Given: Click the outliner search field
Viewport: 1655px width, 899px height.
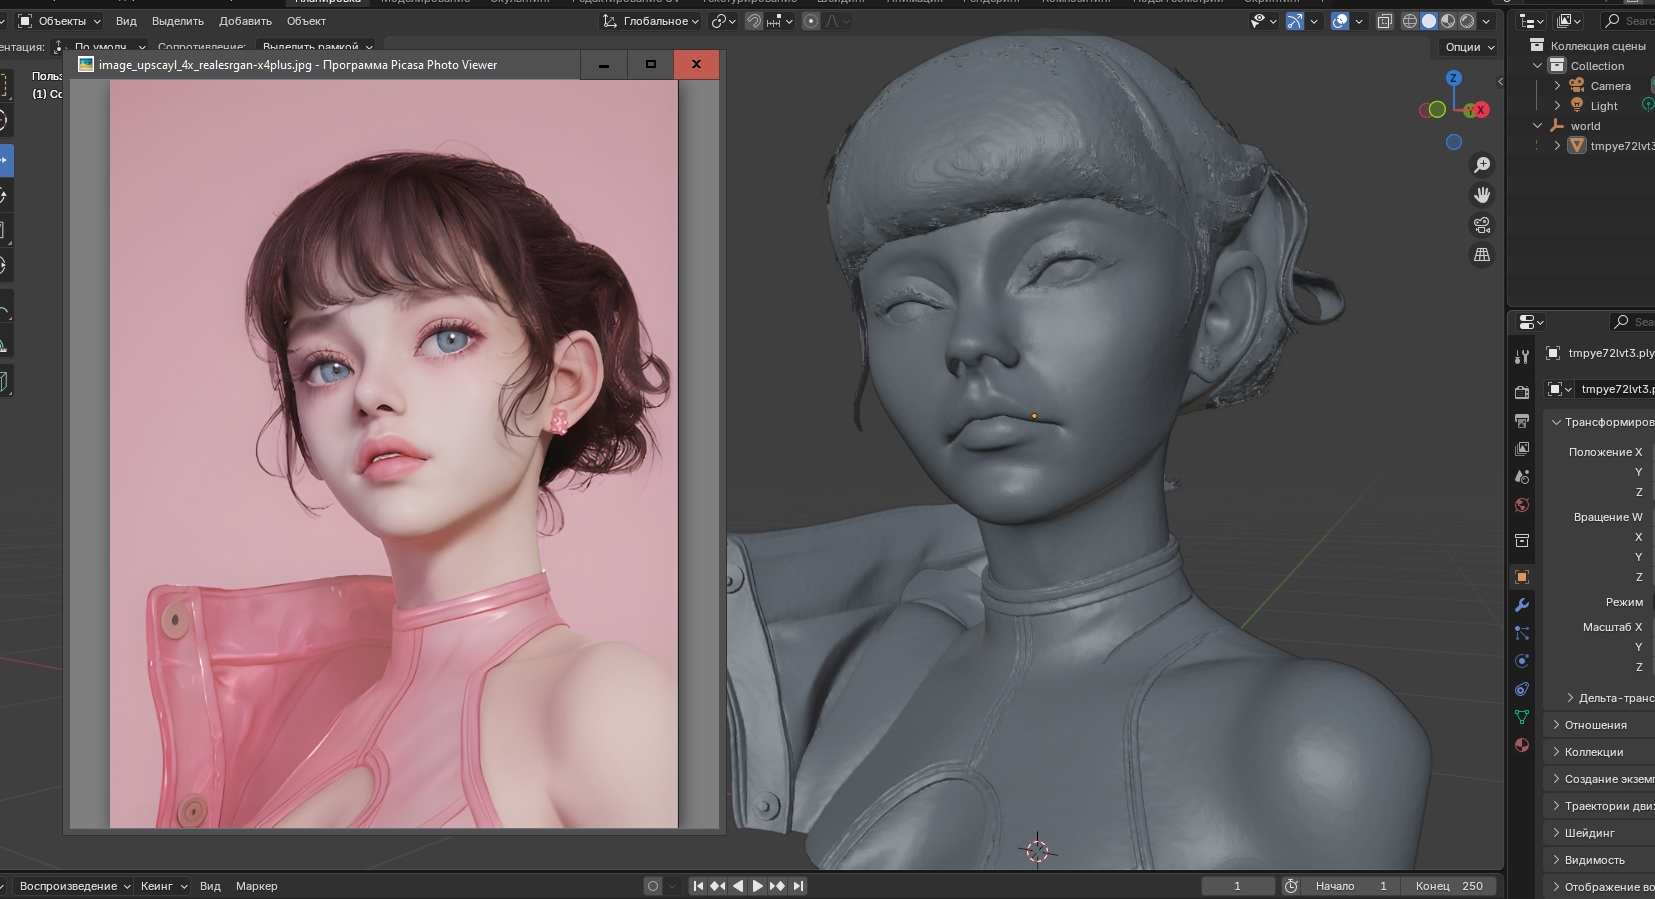Looking at the screenshot, I should click(x=1630, y=21).
